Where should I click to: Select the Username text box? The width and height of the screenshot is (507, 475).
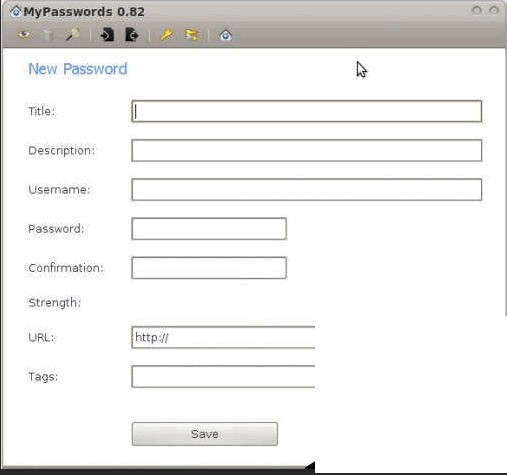[306, 190]
